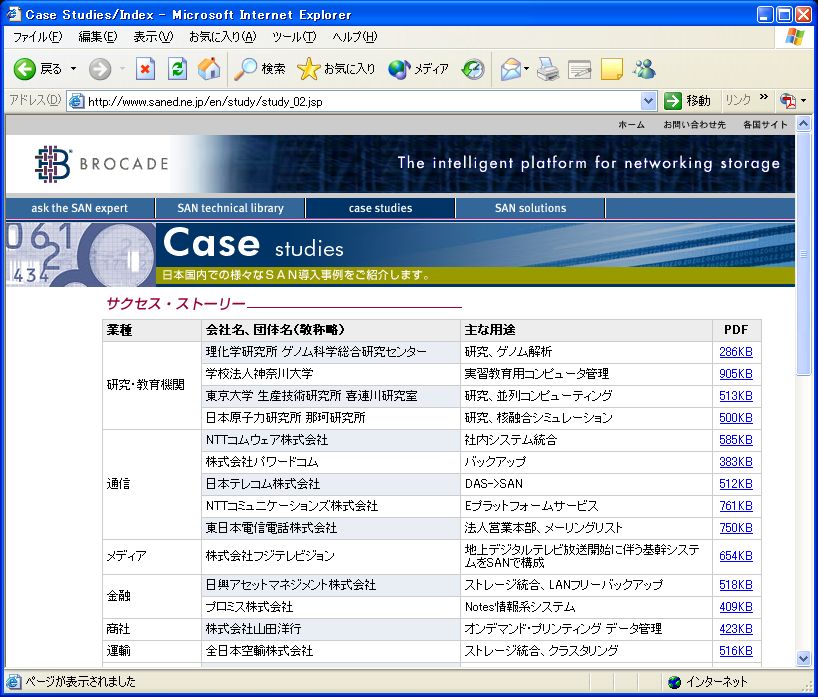Click the Brocade logo
The image size is (818, 697).
(x=101, y=164)
